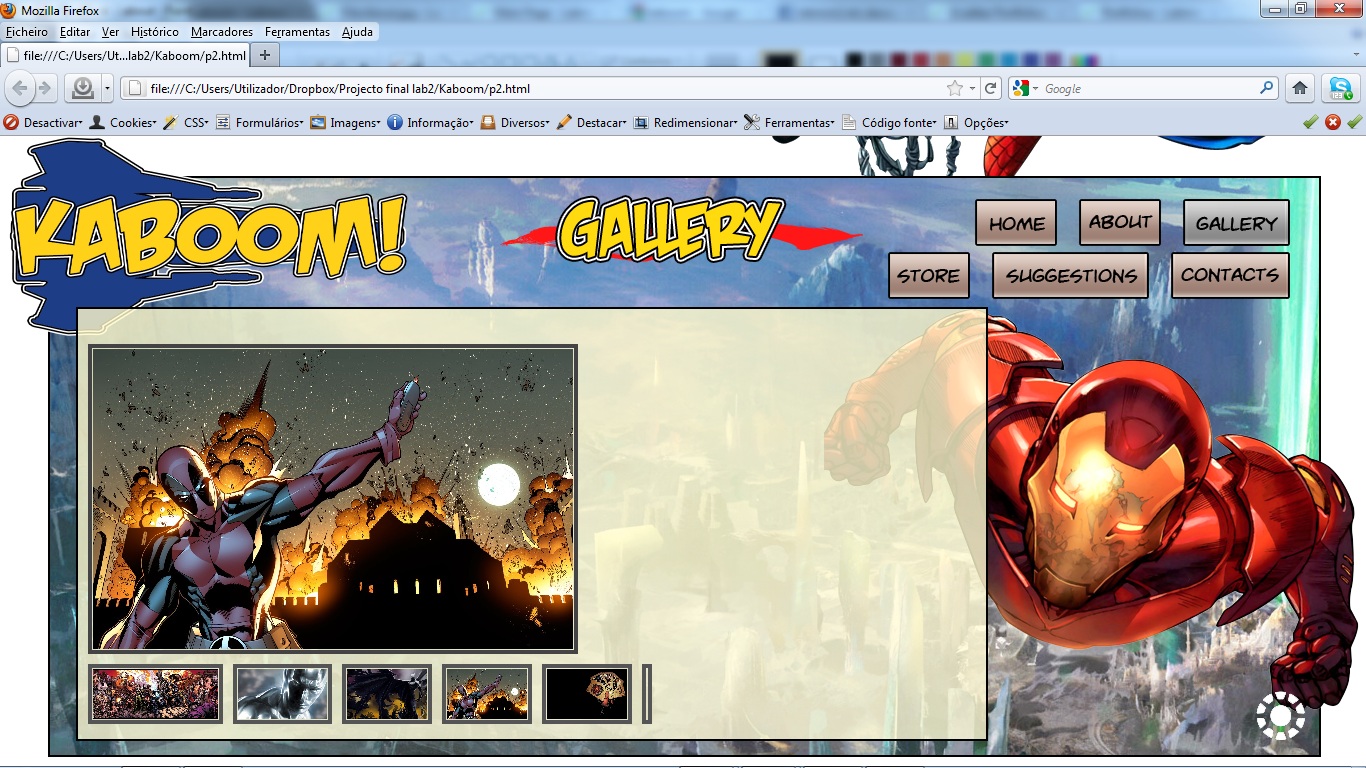Screen dimensions: 1366x768
Task: Click the address bar URL field
Action: 540,89
